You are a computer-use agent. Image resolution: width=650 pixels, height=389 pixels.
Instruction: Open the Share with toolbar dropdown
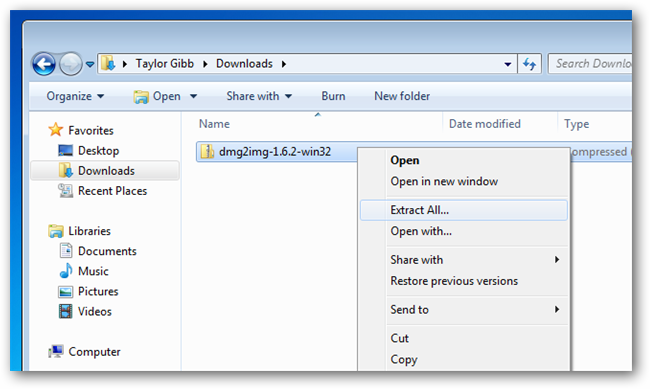pos(259,96)
